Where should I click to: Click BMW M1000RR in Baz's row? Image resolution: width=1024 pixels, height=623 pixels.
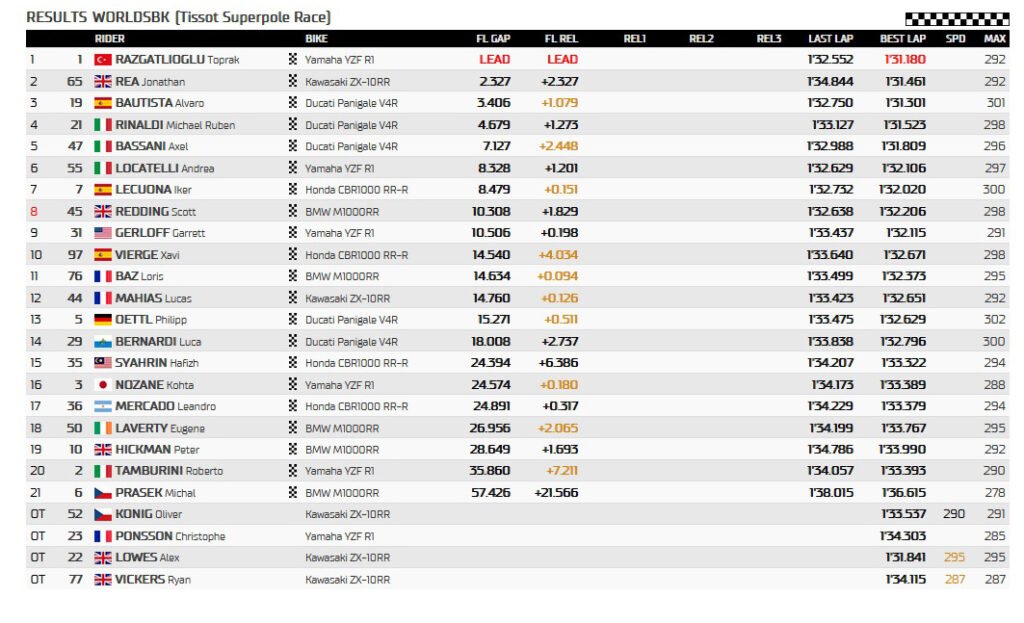[342, 276]
